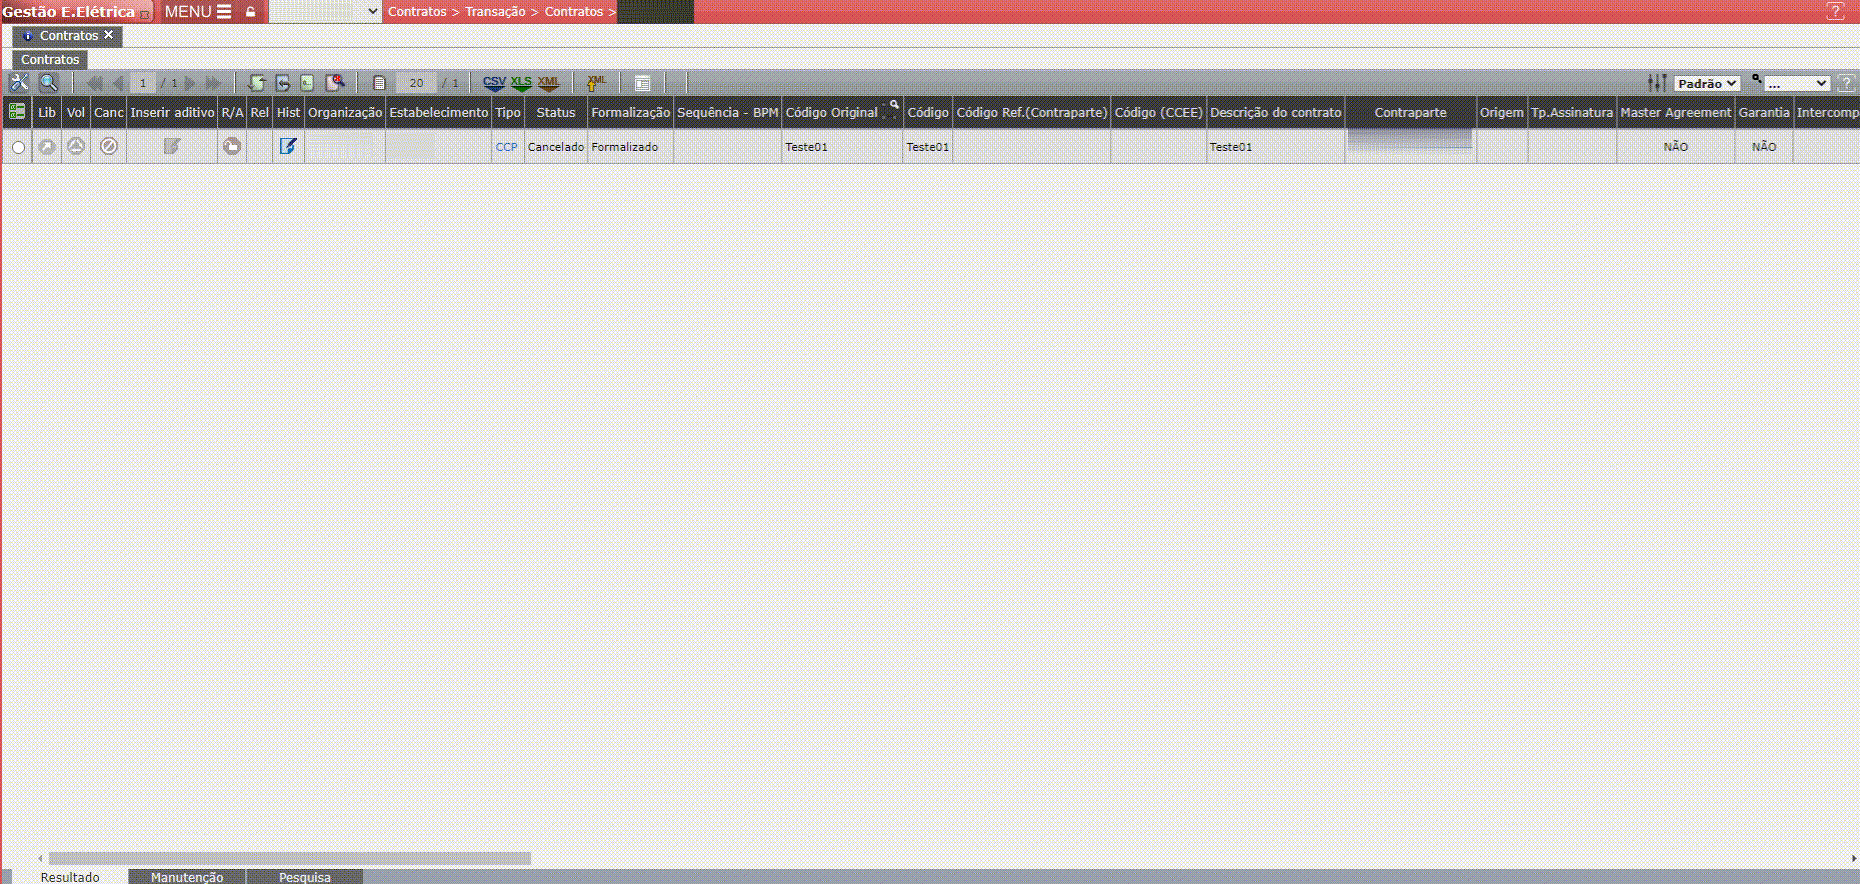Screen dimensions: 1860x884
Task: Click the column settings sliders icon
Action: pos(1657,83)
